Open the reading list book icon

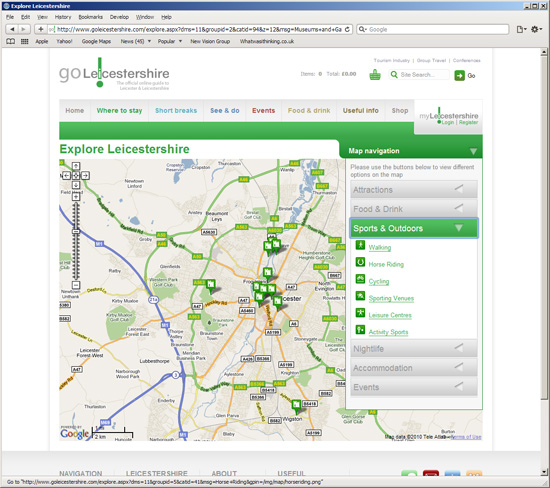coord(11,41)
